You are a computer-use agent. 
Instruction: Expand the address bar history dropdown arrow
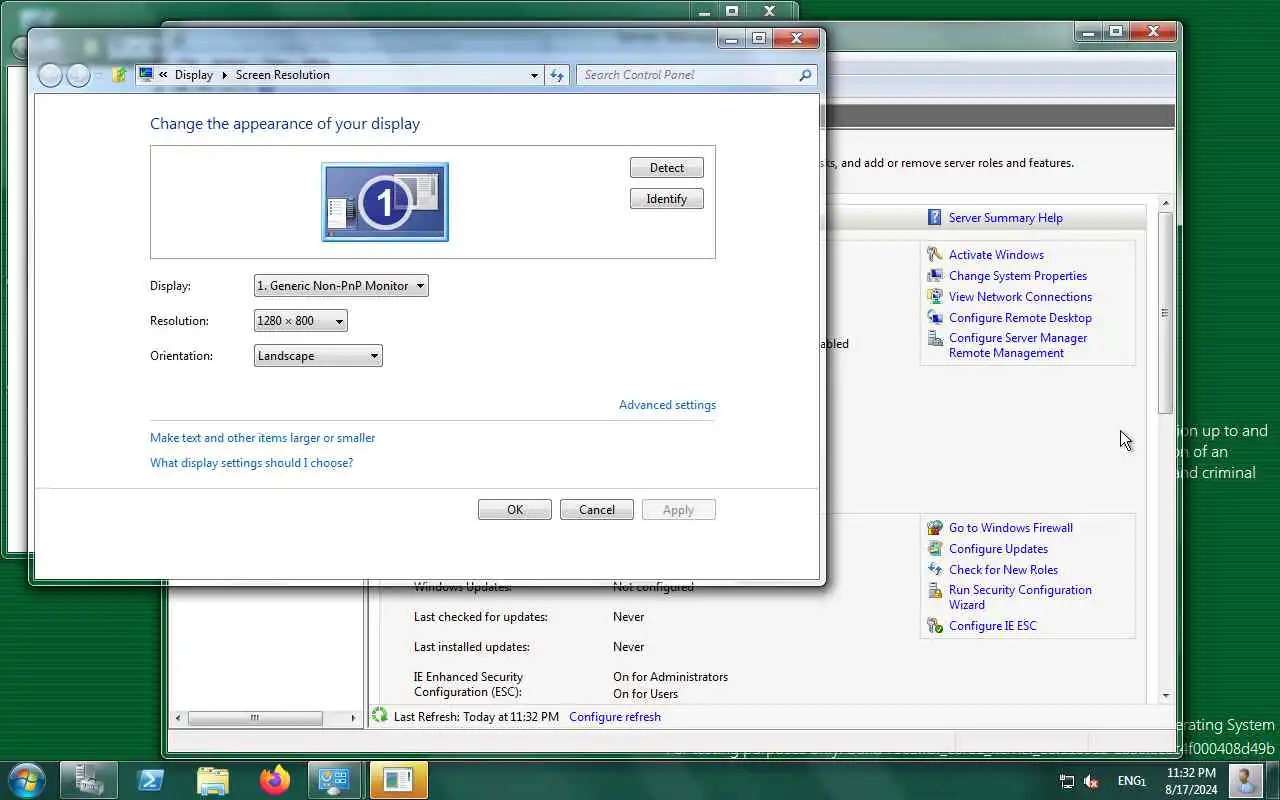point(534,75)
